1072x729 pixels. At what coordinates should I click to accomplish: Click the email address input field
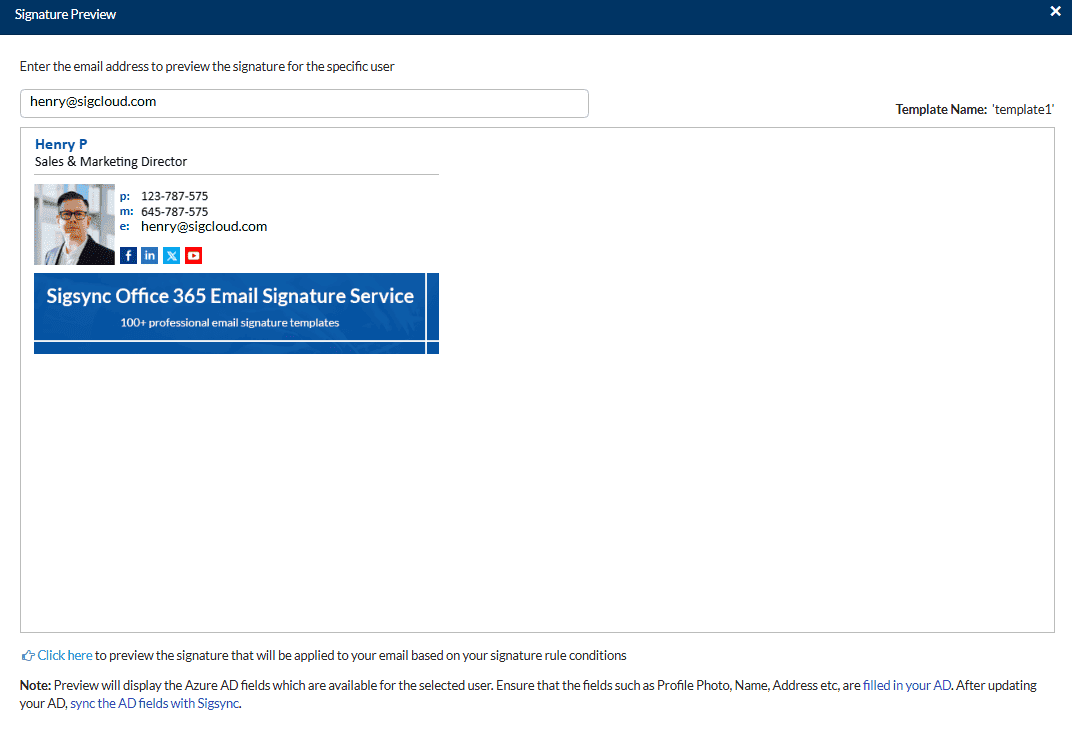click(x=304, y=103)
